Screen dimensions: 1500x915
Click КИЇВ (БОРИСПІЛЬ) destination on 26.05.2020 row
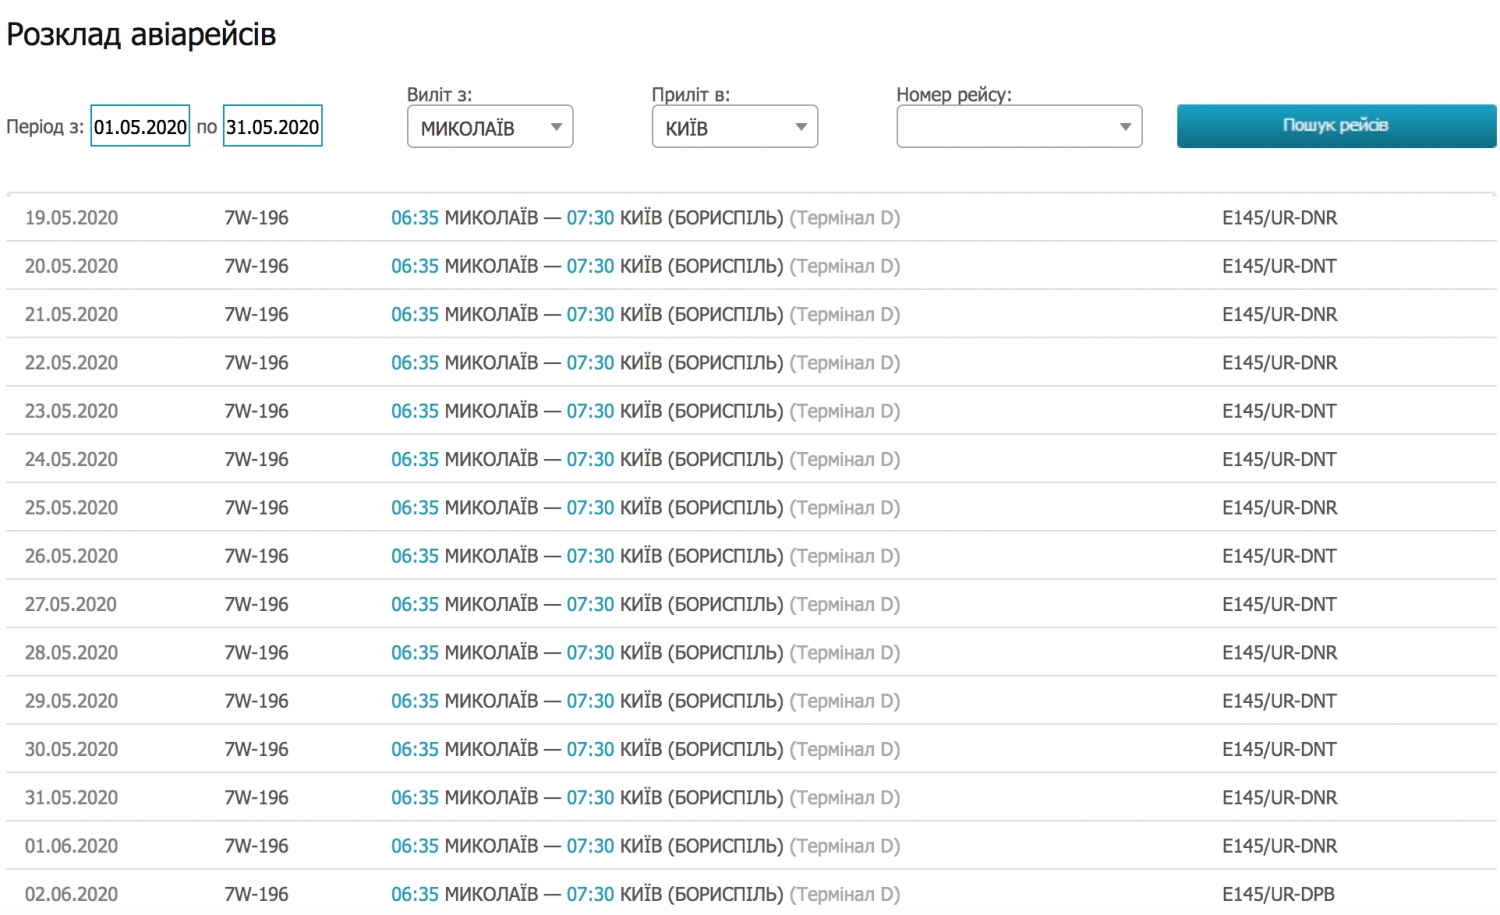pyautogui.click(x=701, y=556)
